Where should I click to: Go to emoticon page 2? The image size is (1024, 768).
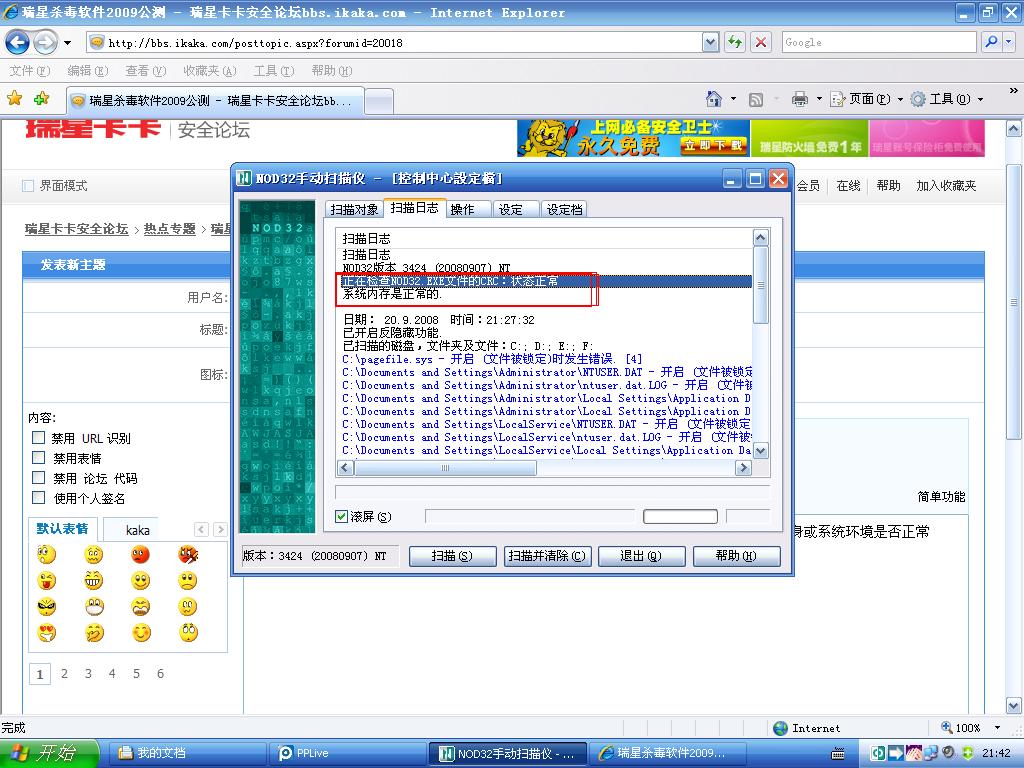point(64,673)
